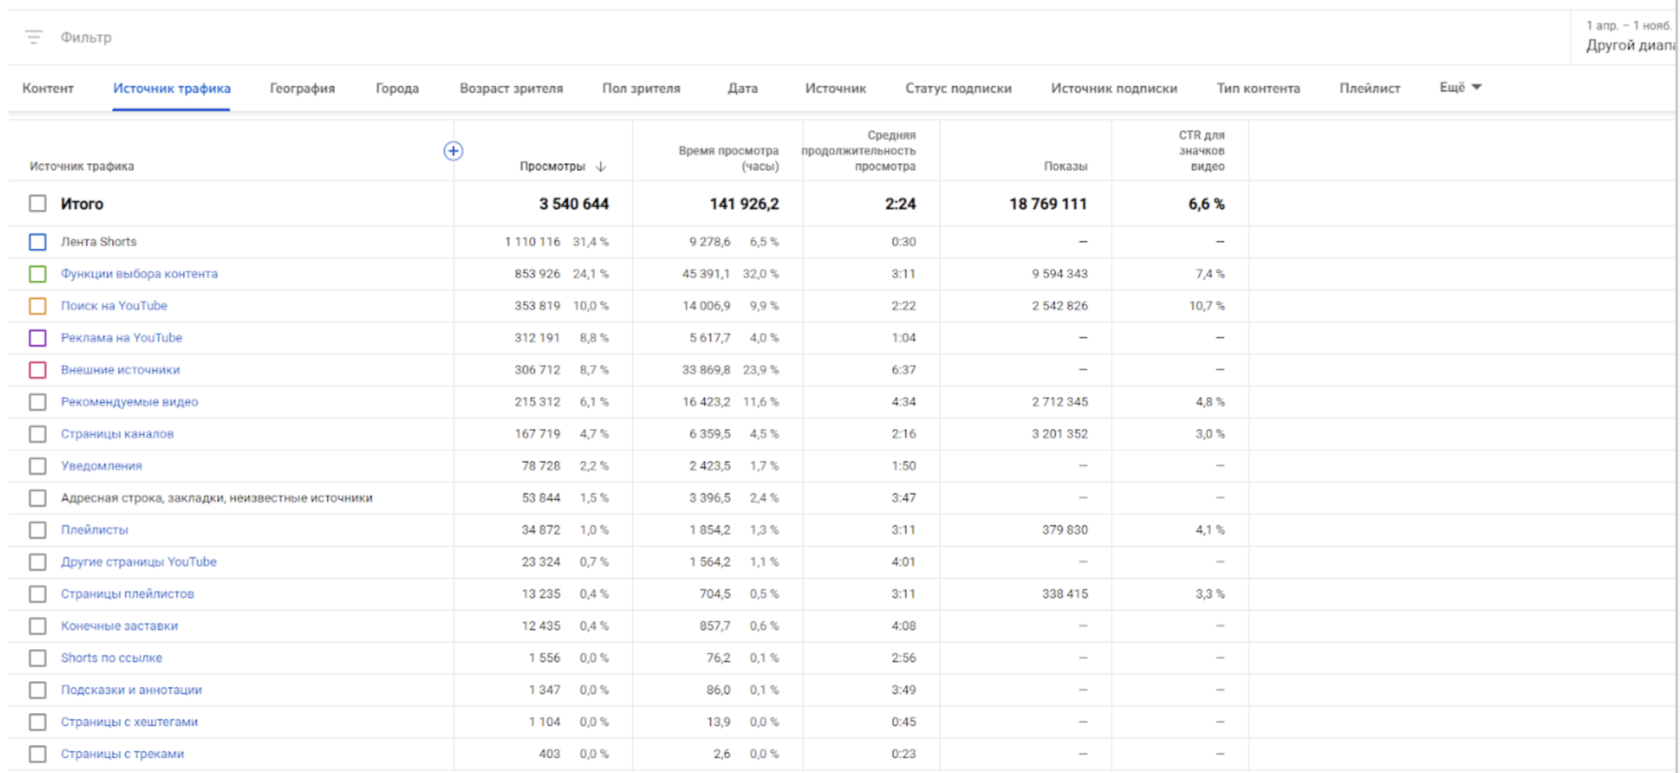Switch to the Контент tab
The image size is (1680, 773).
[x=48, y=88]
